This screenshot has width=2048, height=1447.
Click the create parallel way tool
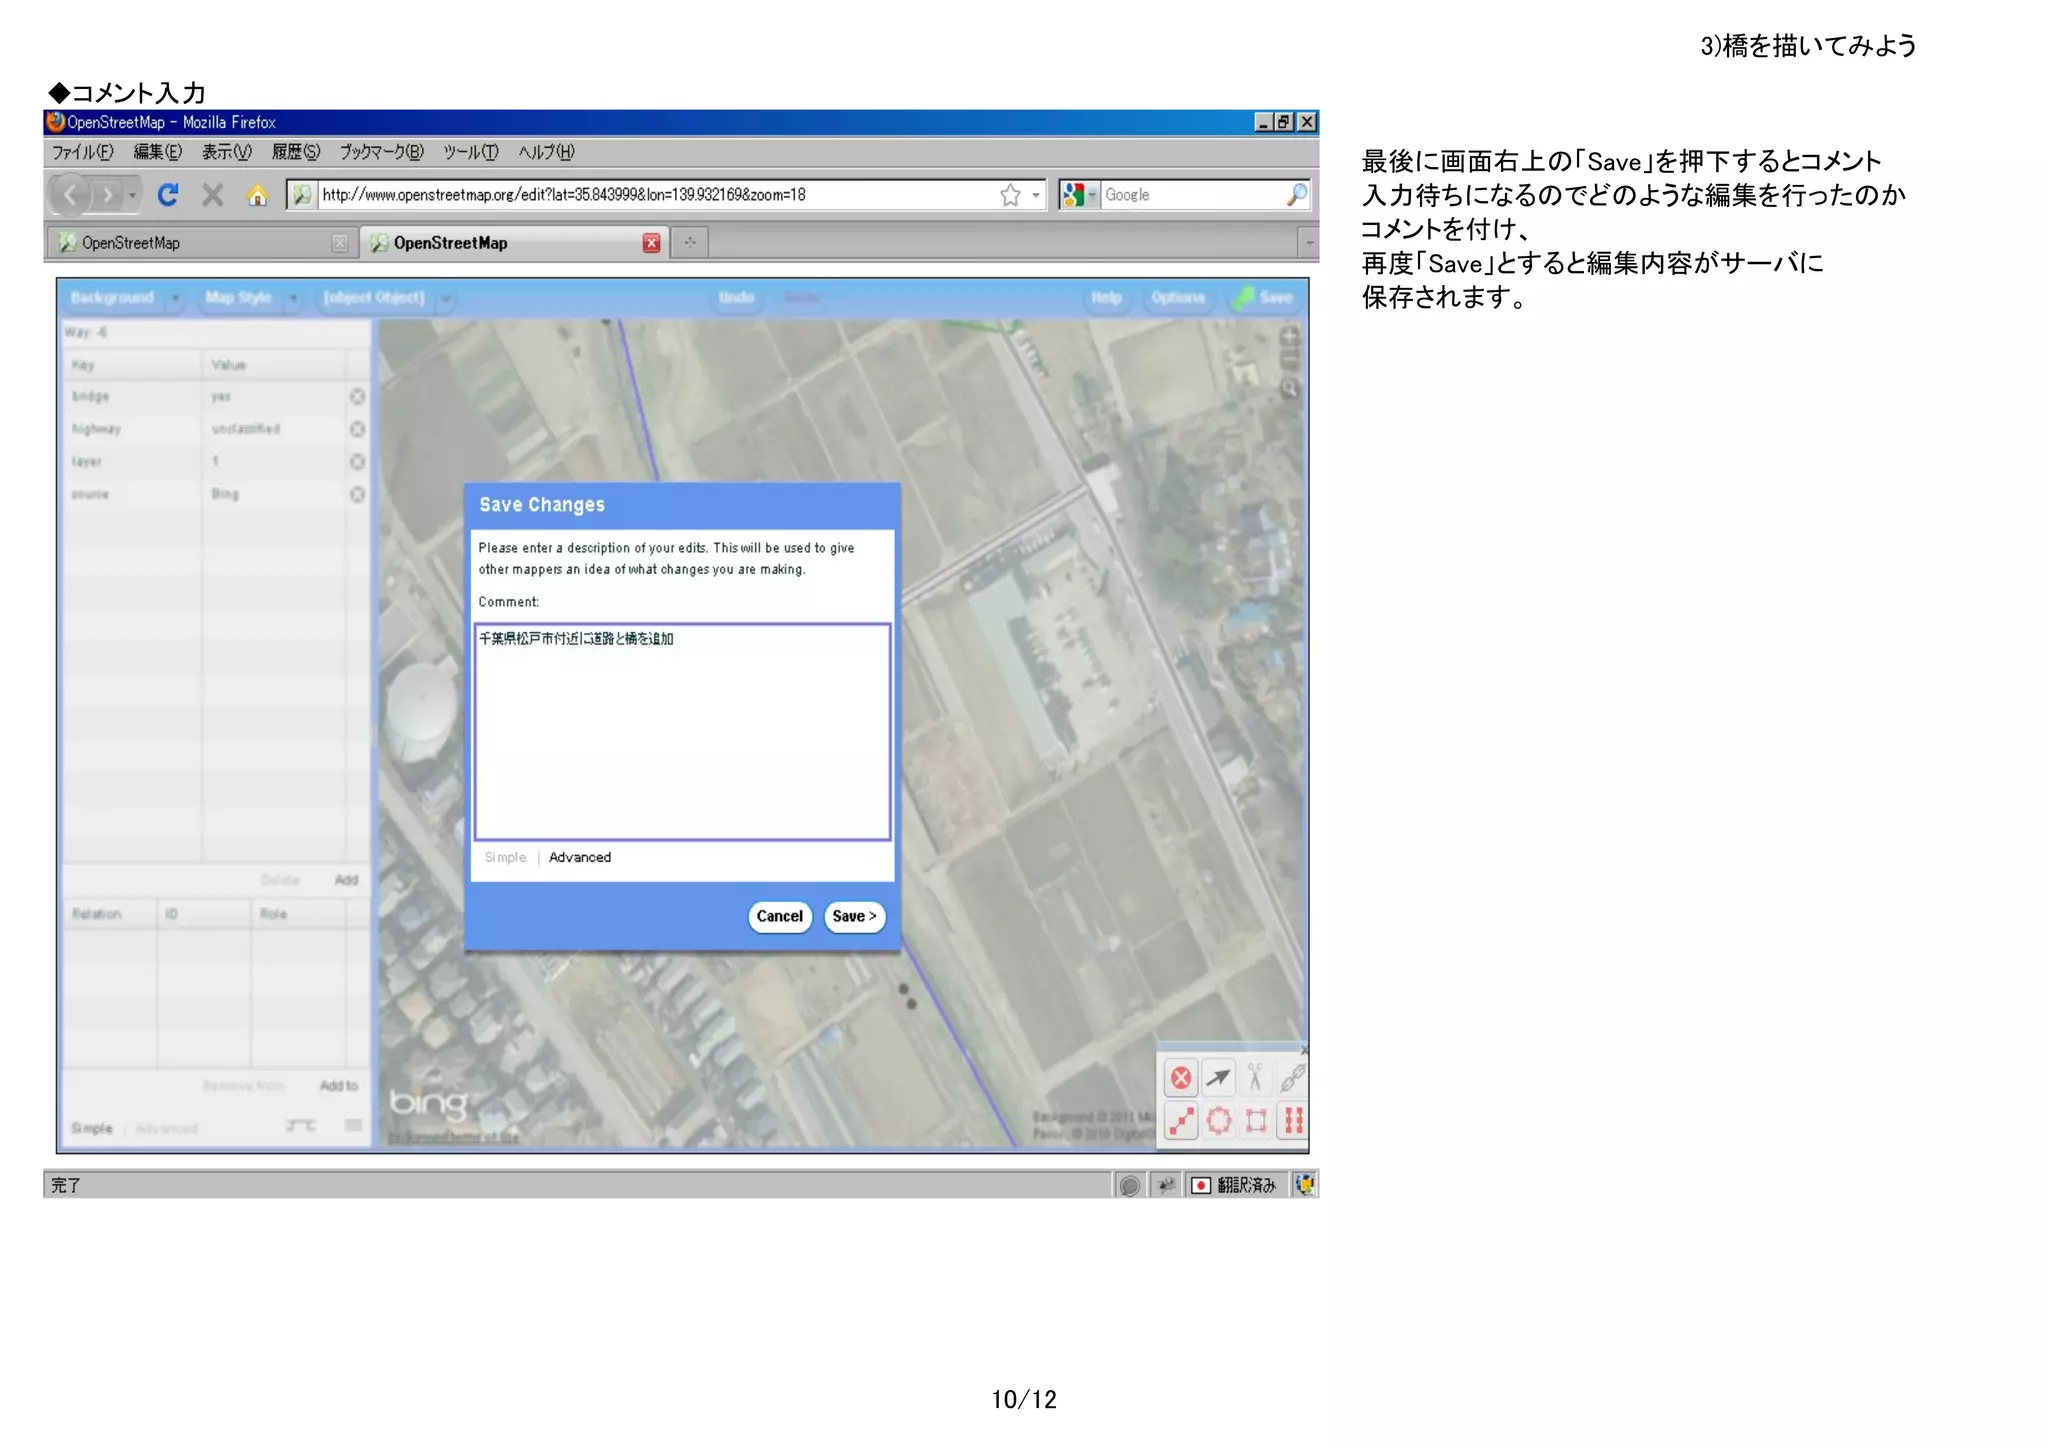(x=1293, y=1121)
